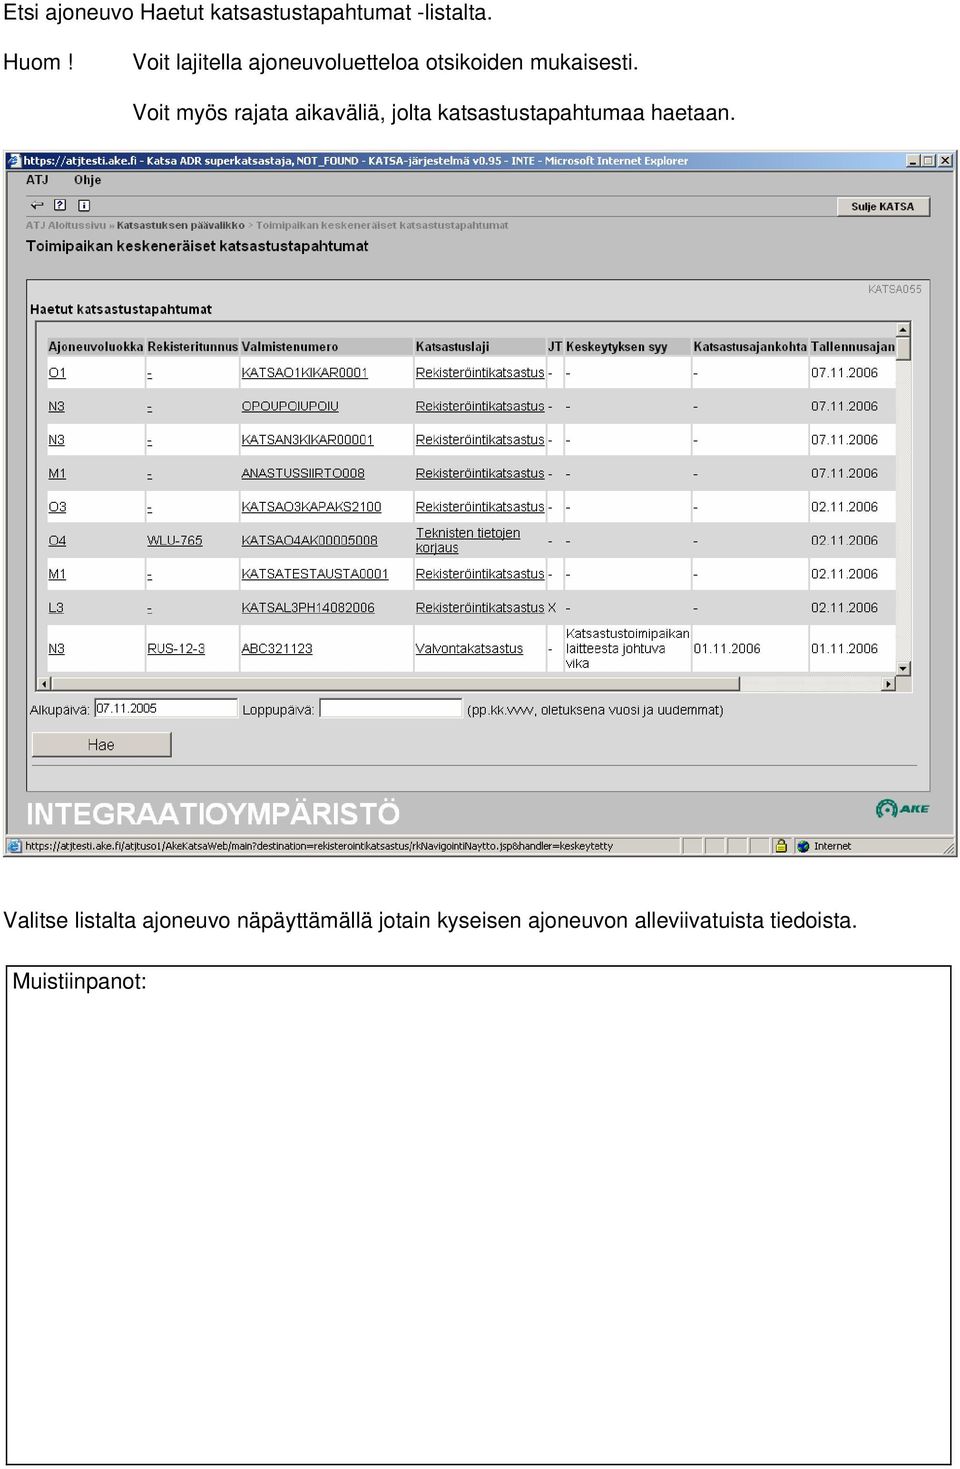Screen dimensions: 960x1469
Task: Open ABC321123 serial number link
Action: (x=277, y=648)
